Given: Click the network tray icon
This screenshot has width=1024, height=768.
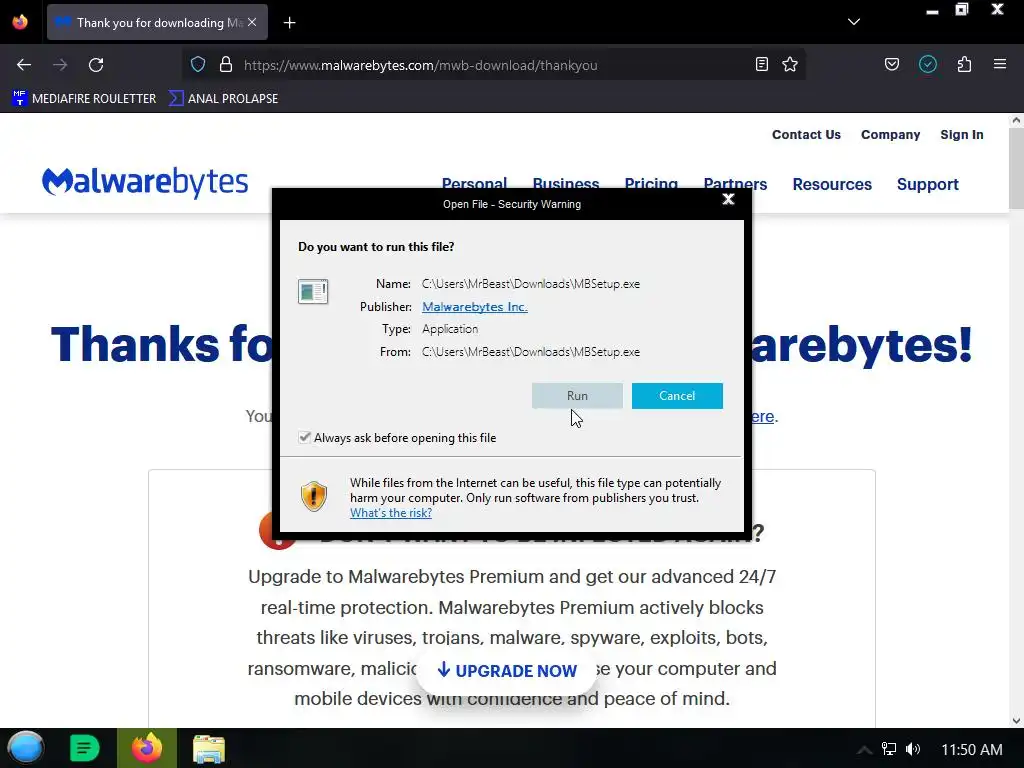Looking at the screenshot, I should pos(889,749).
